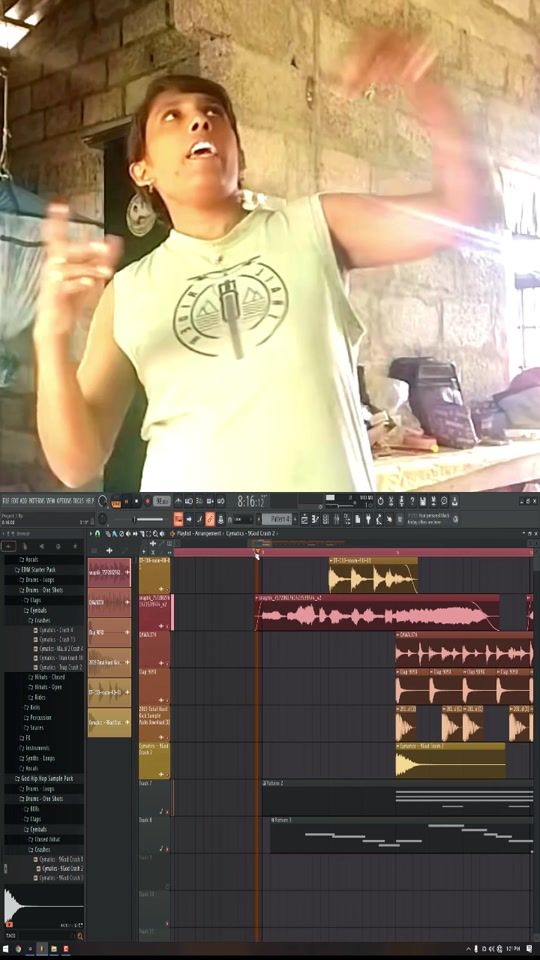The height and width of the screenshot is (960, 540).
Task: Click the orange highlighted playlist-view button
Action: click(179, 519)
